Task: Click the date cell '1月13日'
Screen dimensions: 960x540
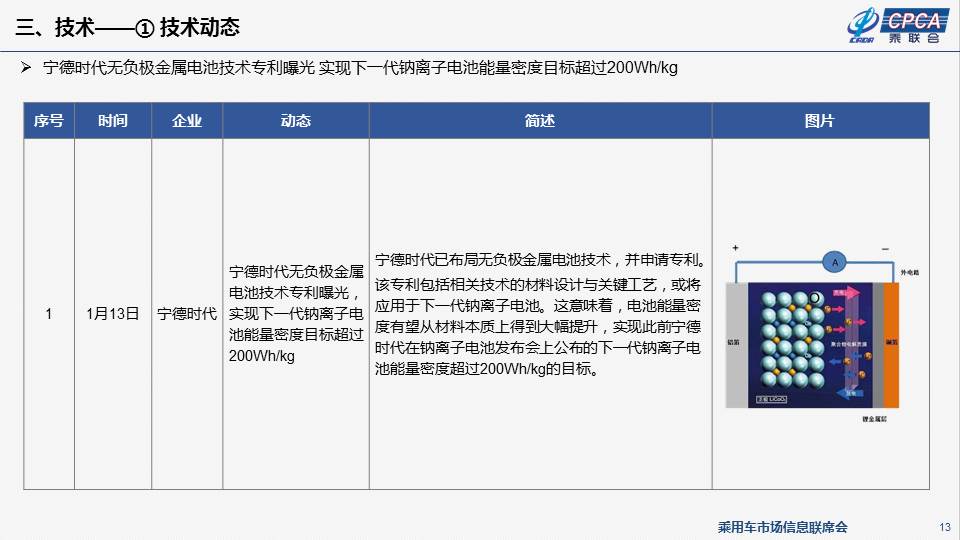Action: [113, 314]
